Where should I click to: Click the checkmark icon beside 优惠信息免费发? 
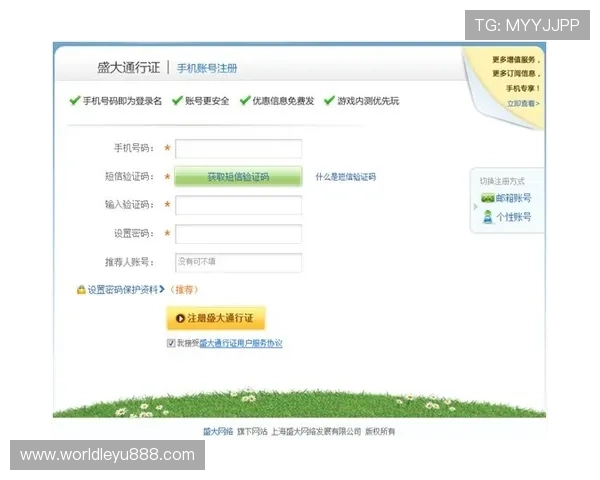pos(245,101)
